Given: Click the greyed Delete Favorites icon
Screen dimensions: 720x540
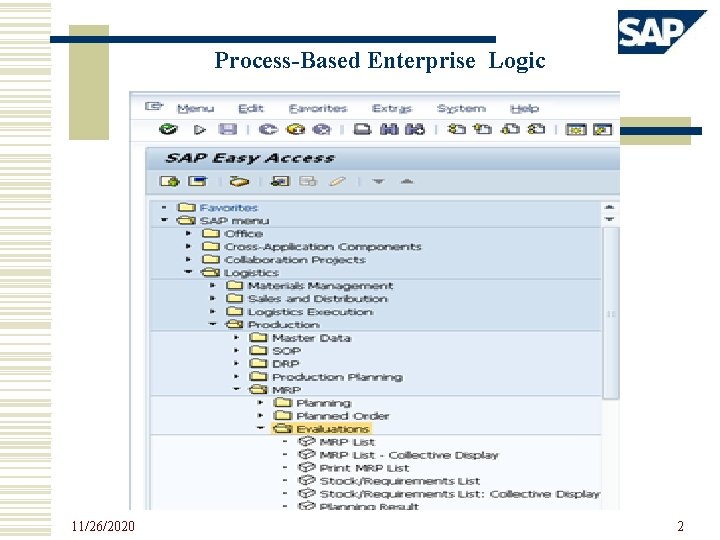Looking at the screenshot, I should click(308, 181).
